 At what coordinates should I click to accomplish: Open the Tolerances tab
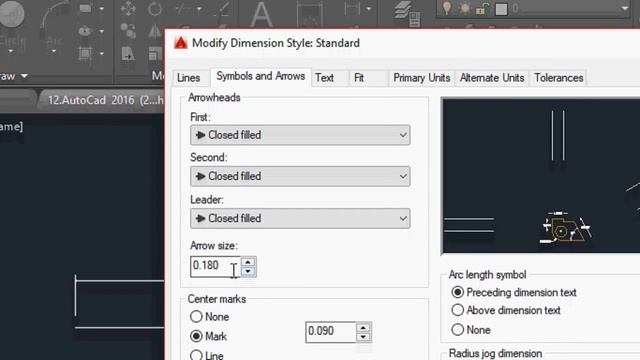click(559, 78)
